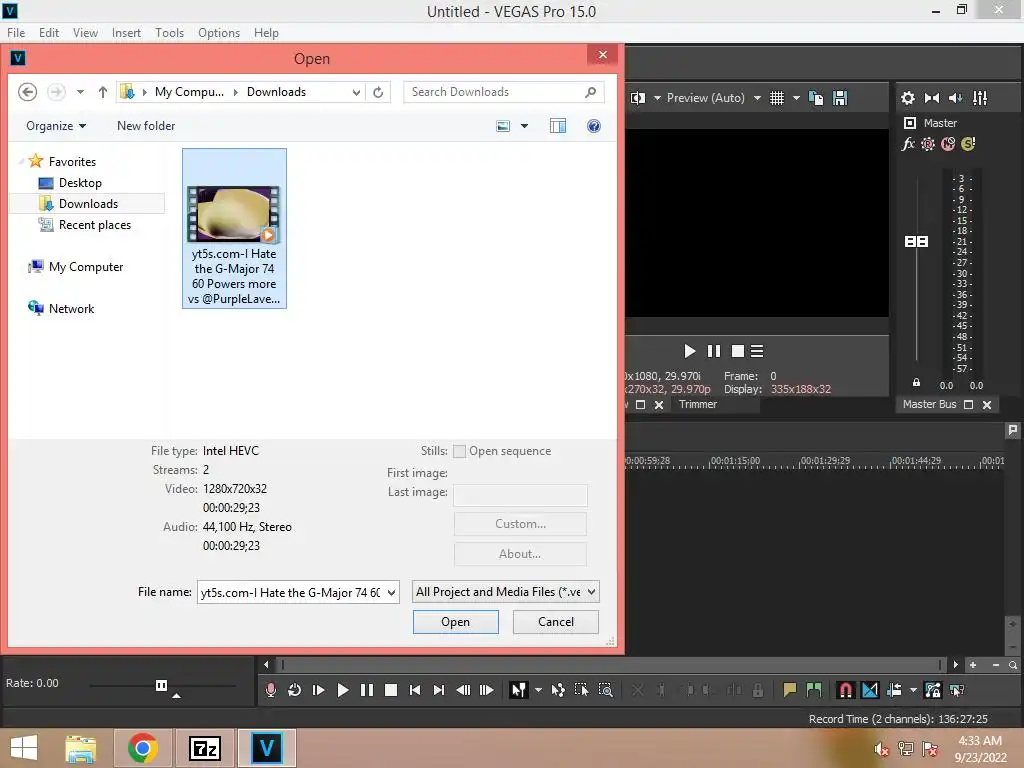This screenshot has height=768, width=1024.
Task: Toggle Enable Snapping magnet icon
Action: click(x=845, y=690)
